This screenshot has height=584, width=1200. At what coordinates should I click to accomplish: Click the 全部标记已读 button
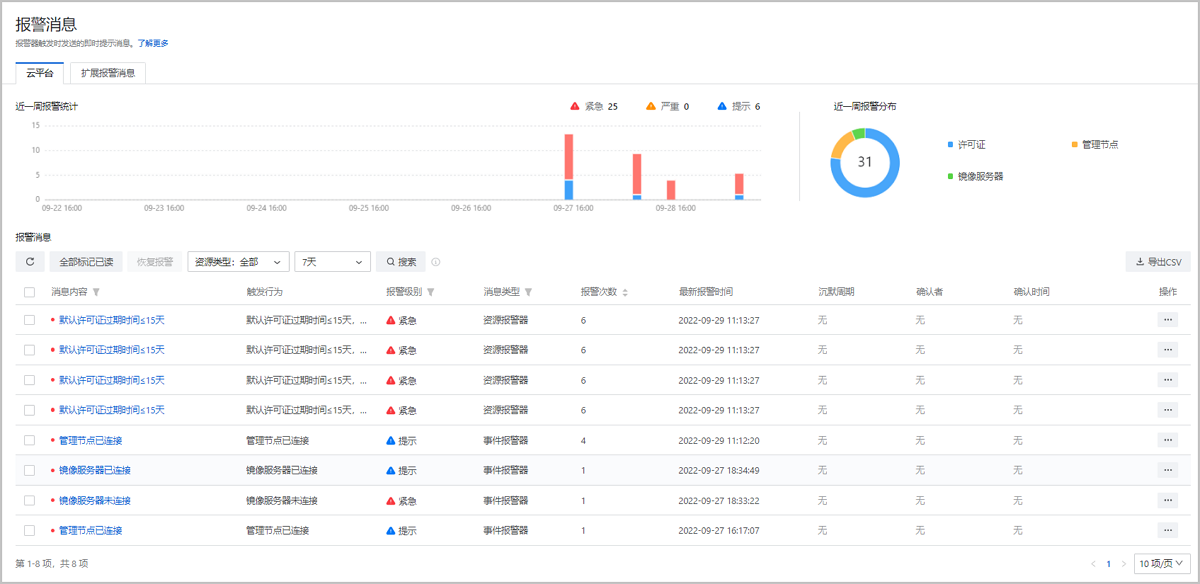(85, 262)
